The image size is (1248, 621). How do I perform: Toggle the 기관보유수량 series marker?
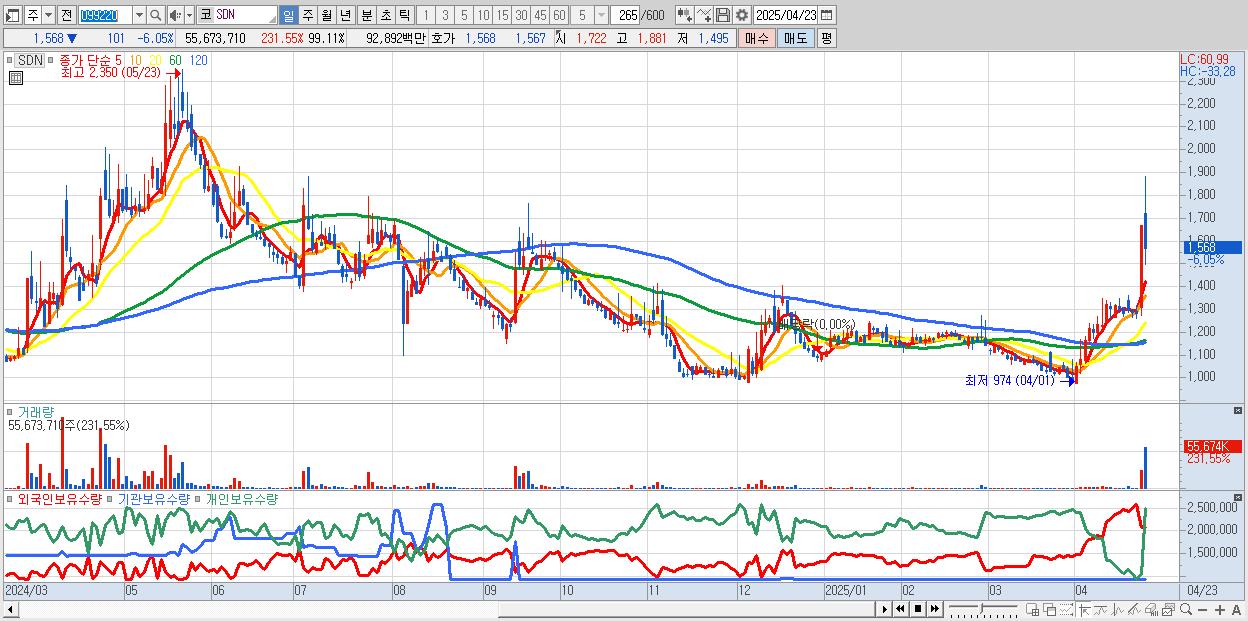point(111,498)
